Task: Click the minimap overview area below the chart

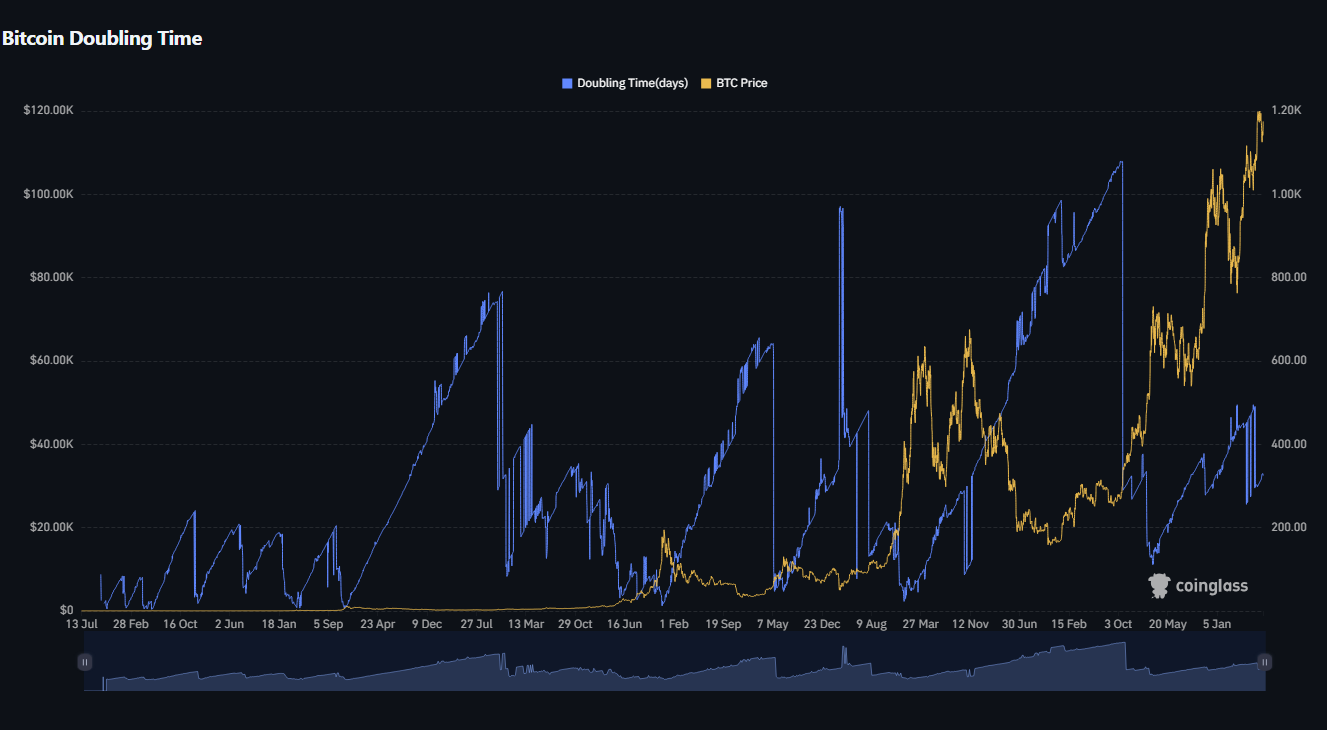Action: click(674, 665)
